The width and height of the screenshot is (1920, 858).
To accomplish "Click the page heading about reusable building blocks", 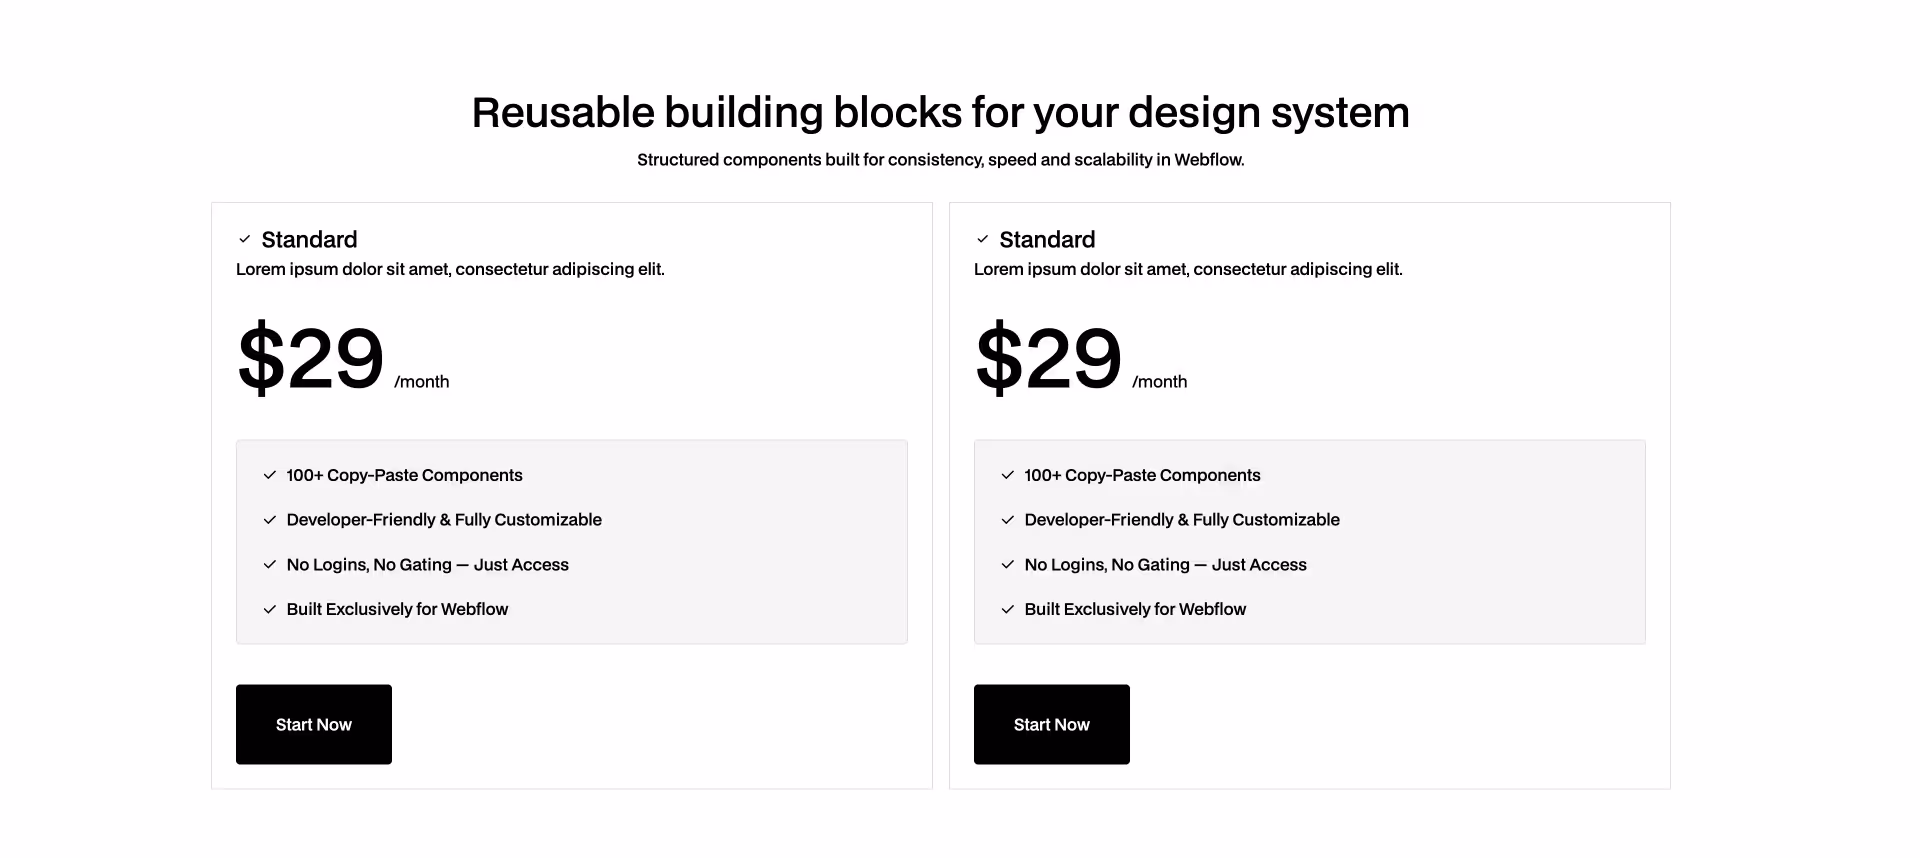I will coord(940,112).
